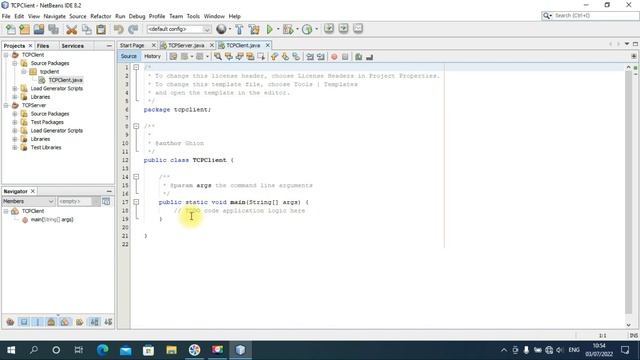Switch to the Services panel tab
Viewport: 640px width, 360px height.
73,46
